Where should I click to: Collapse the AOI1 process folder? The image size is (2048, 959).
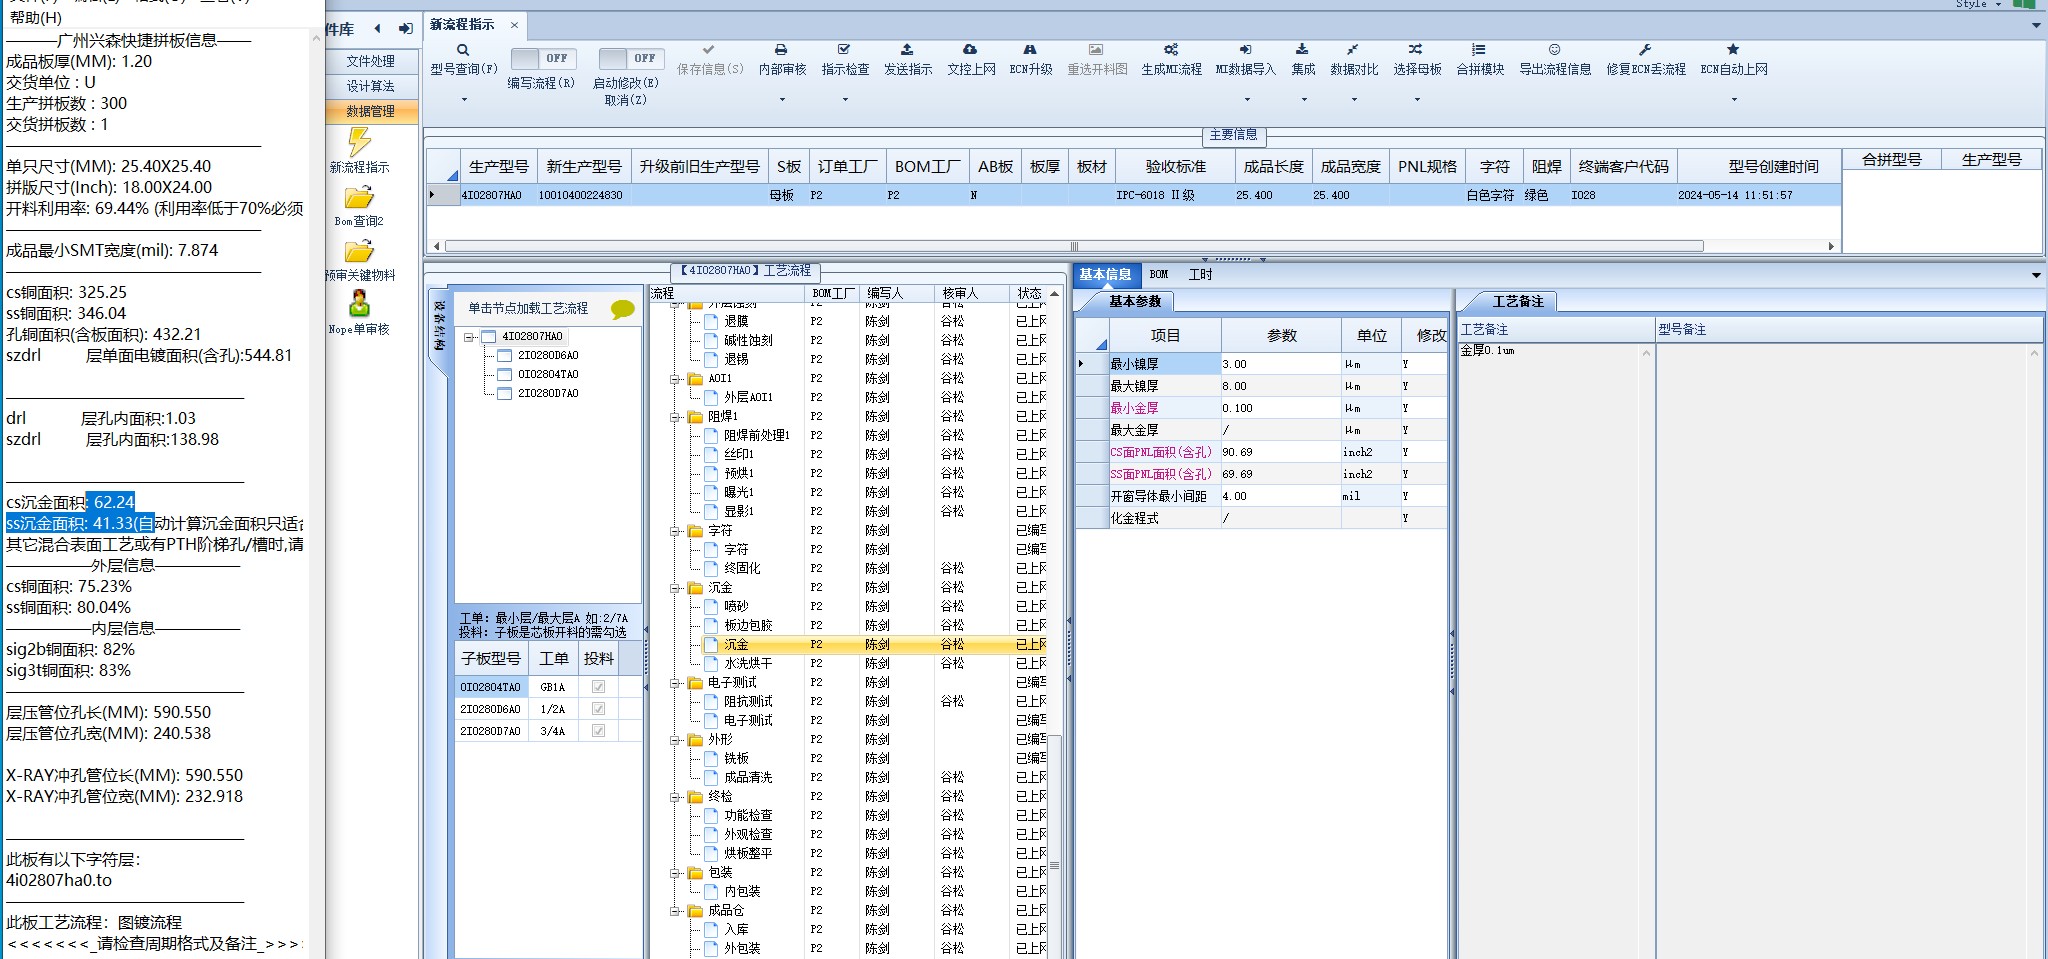point(676,379)
